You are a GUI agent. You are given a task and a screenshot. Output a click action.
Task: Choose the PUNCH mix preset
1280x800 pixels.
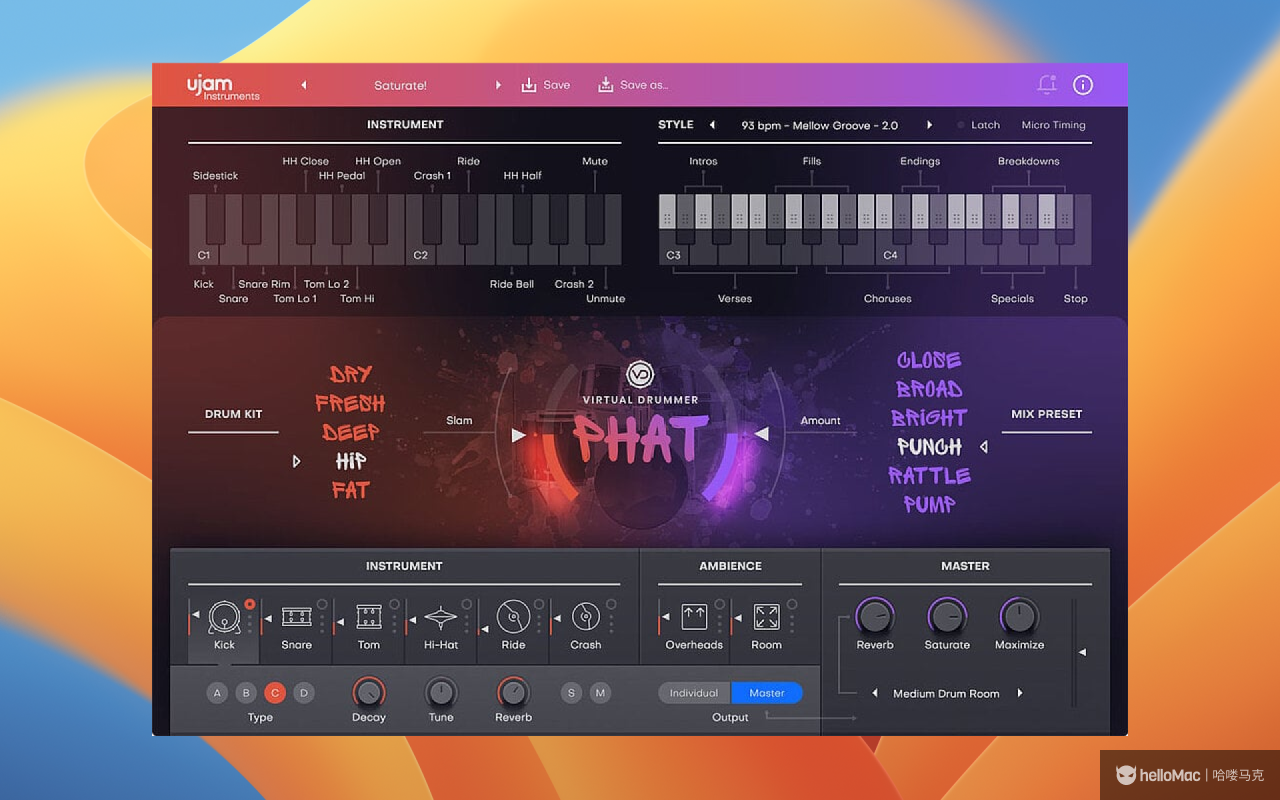pos(929,447)
